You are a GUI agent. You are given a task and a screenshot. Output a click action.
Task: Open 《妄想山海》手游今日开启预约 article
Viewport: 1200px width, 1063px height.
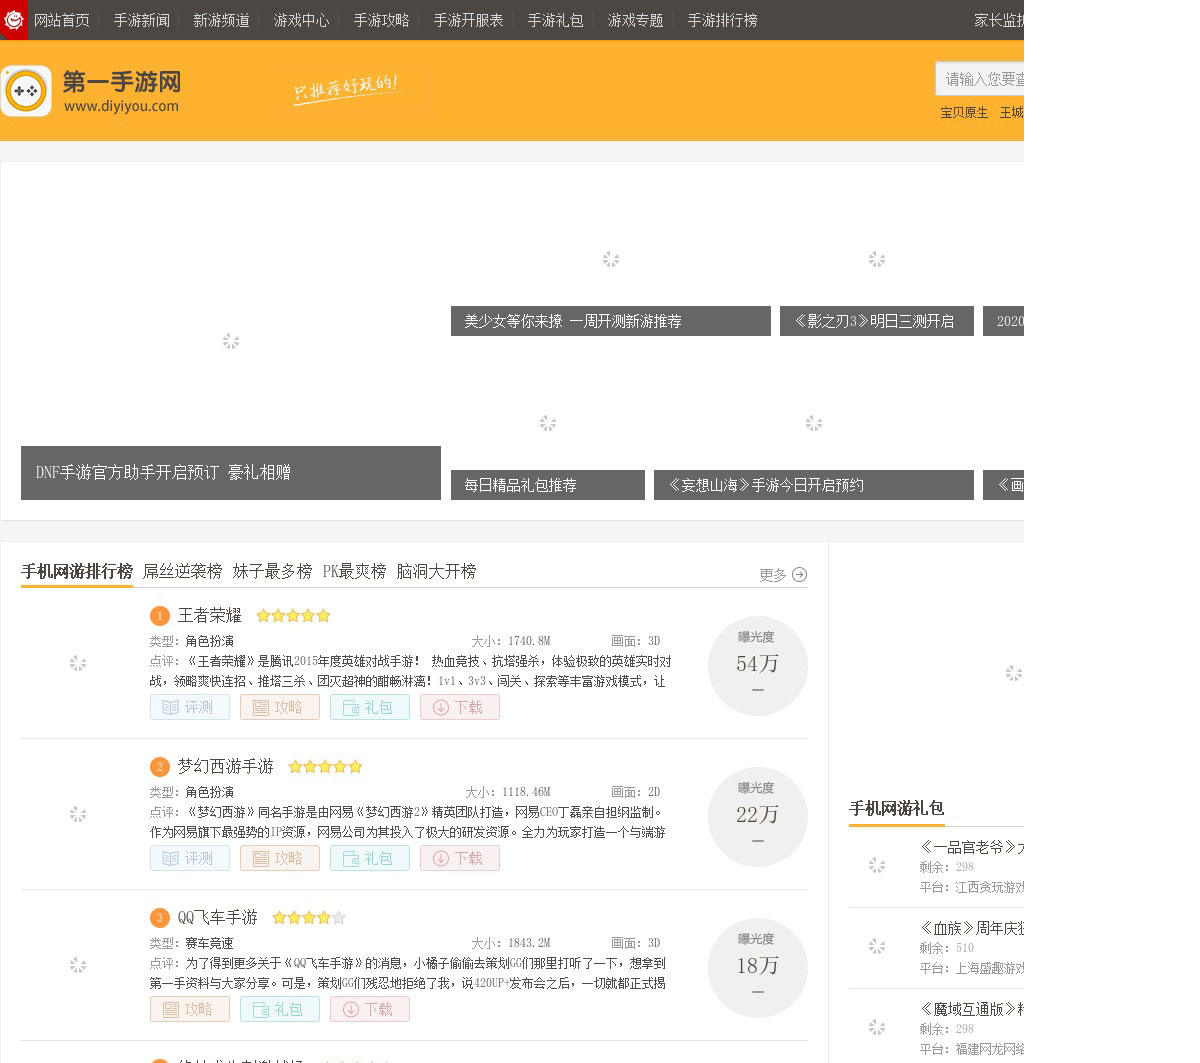(813, 485)
